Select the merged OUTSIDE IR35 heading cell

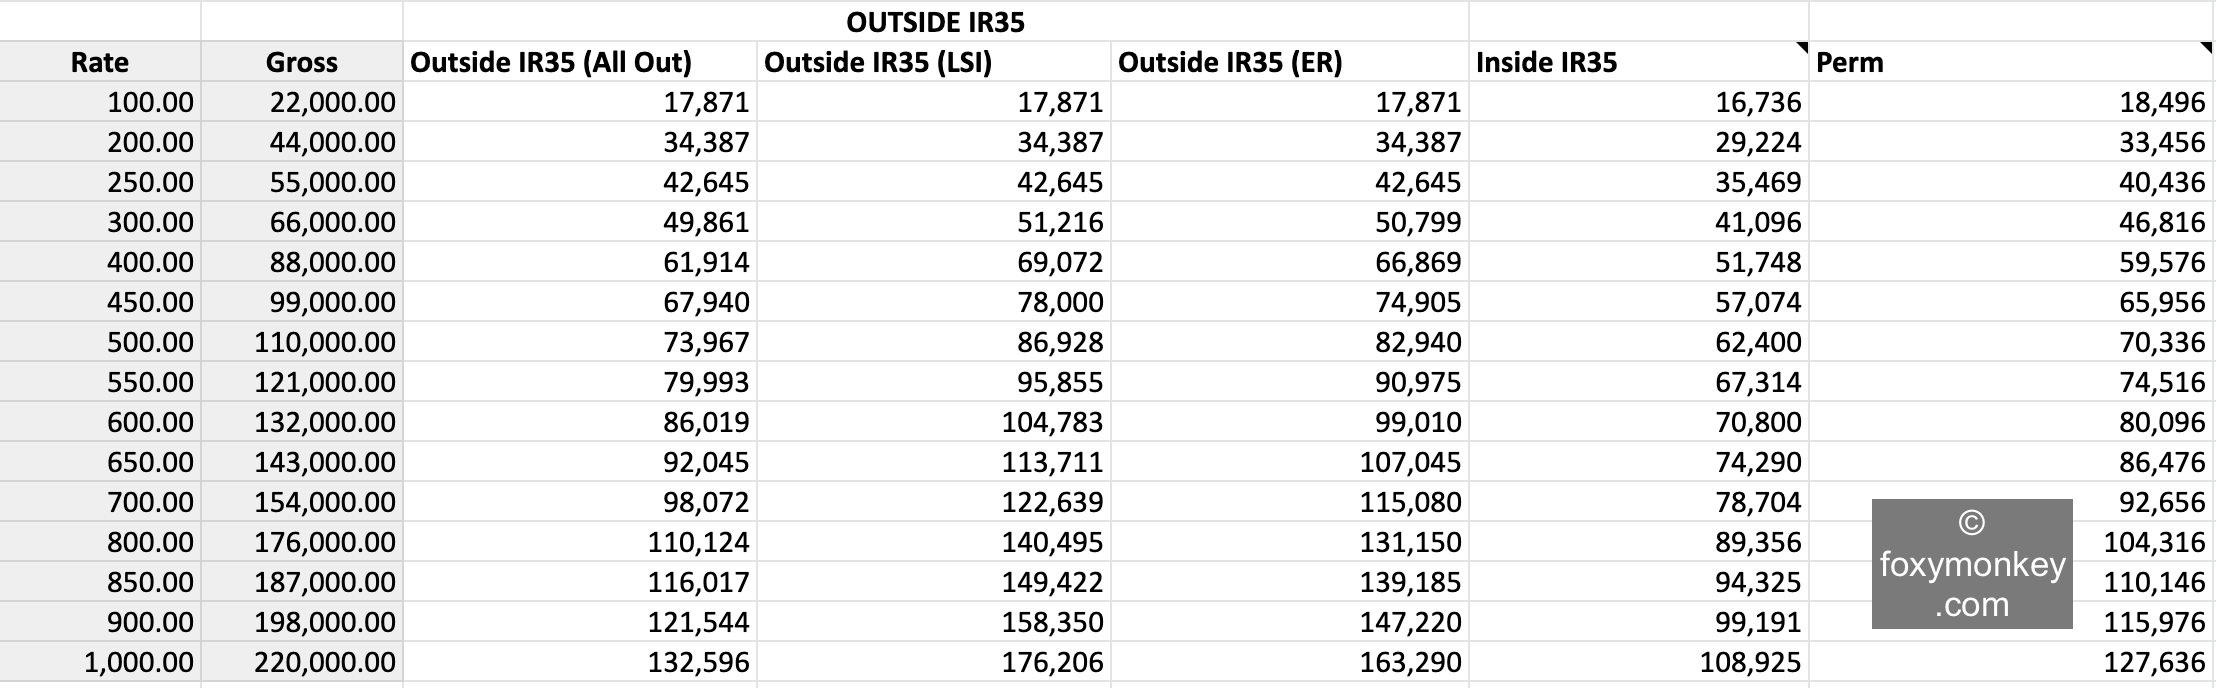click(x=935, y=22)
